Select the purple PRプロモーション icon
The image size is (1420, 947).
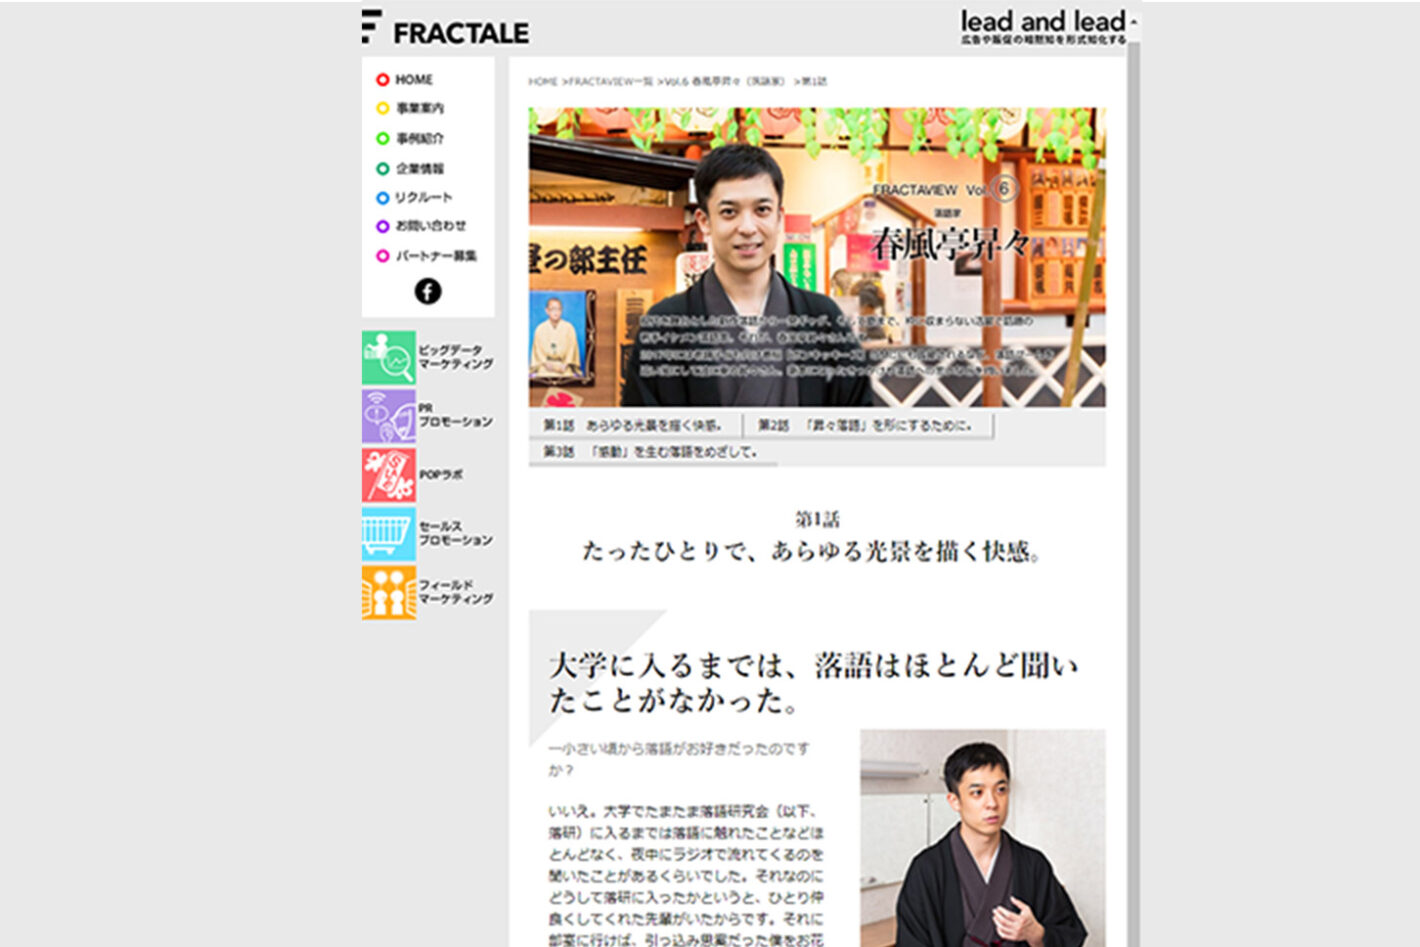389,416
